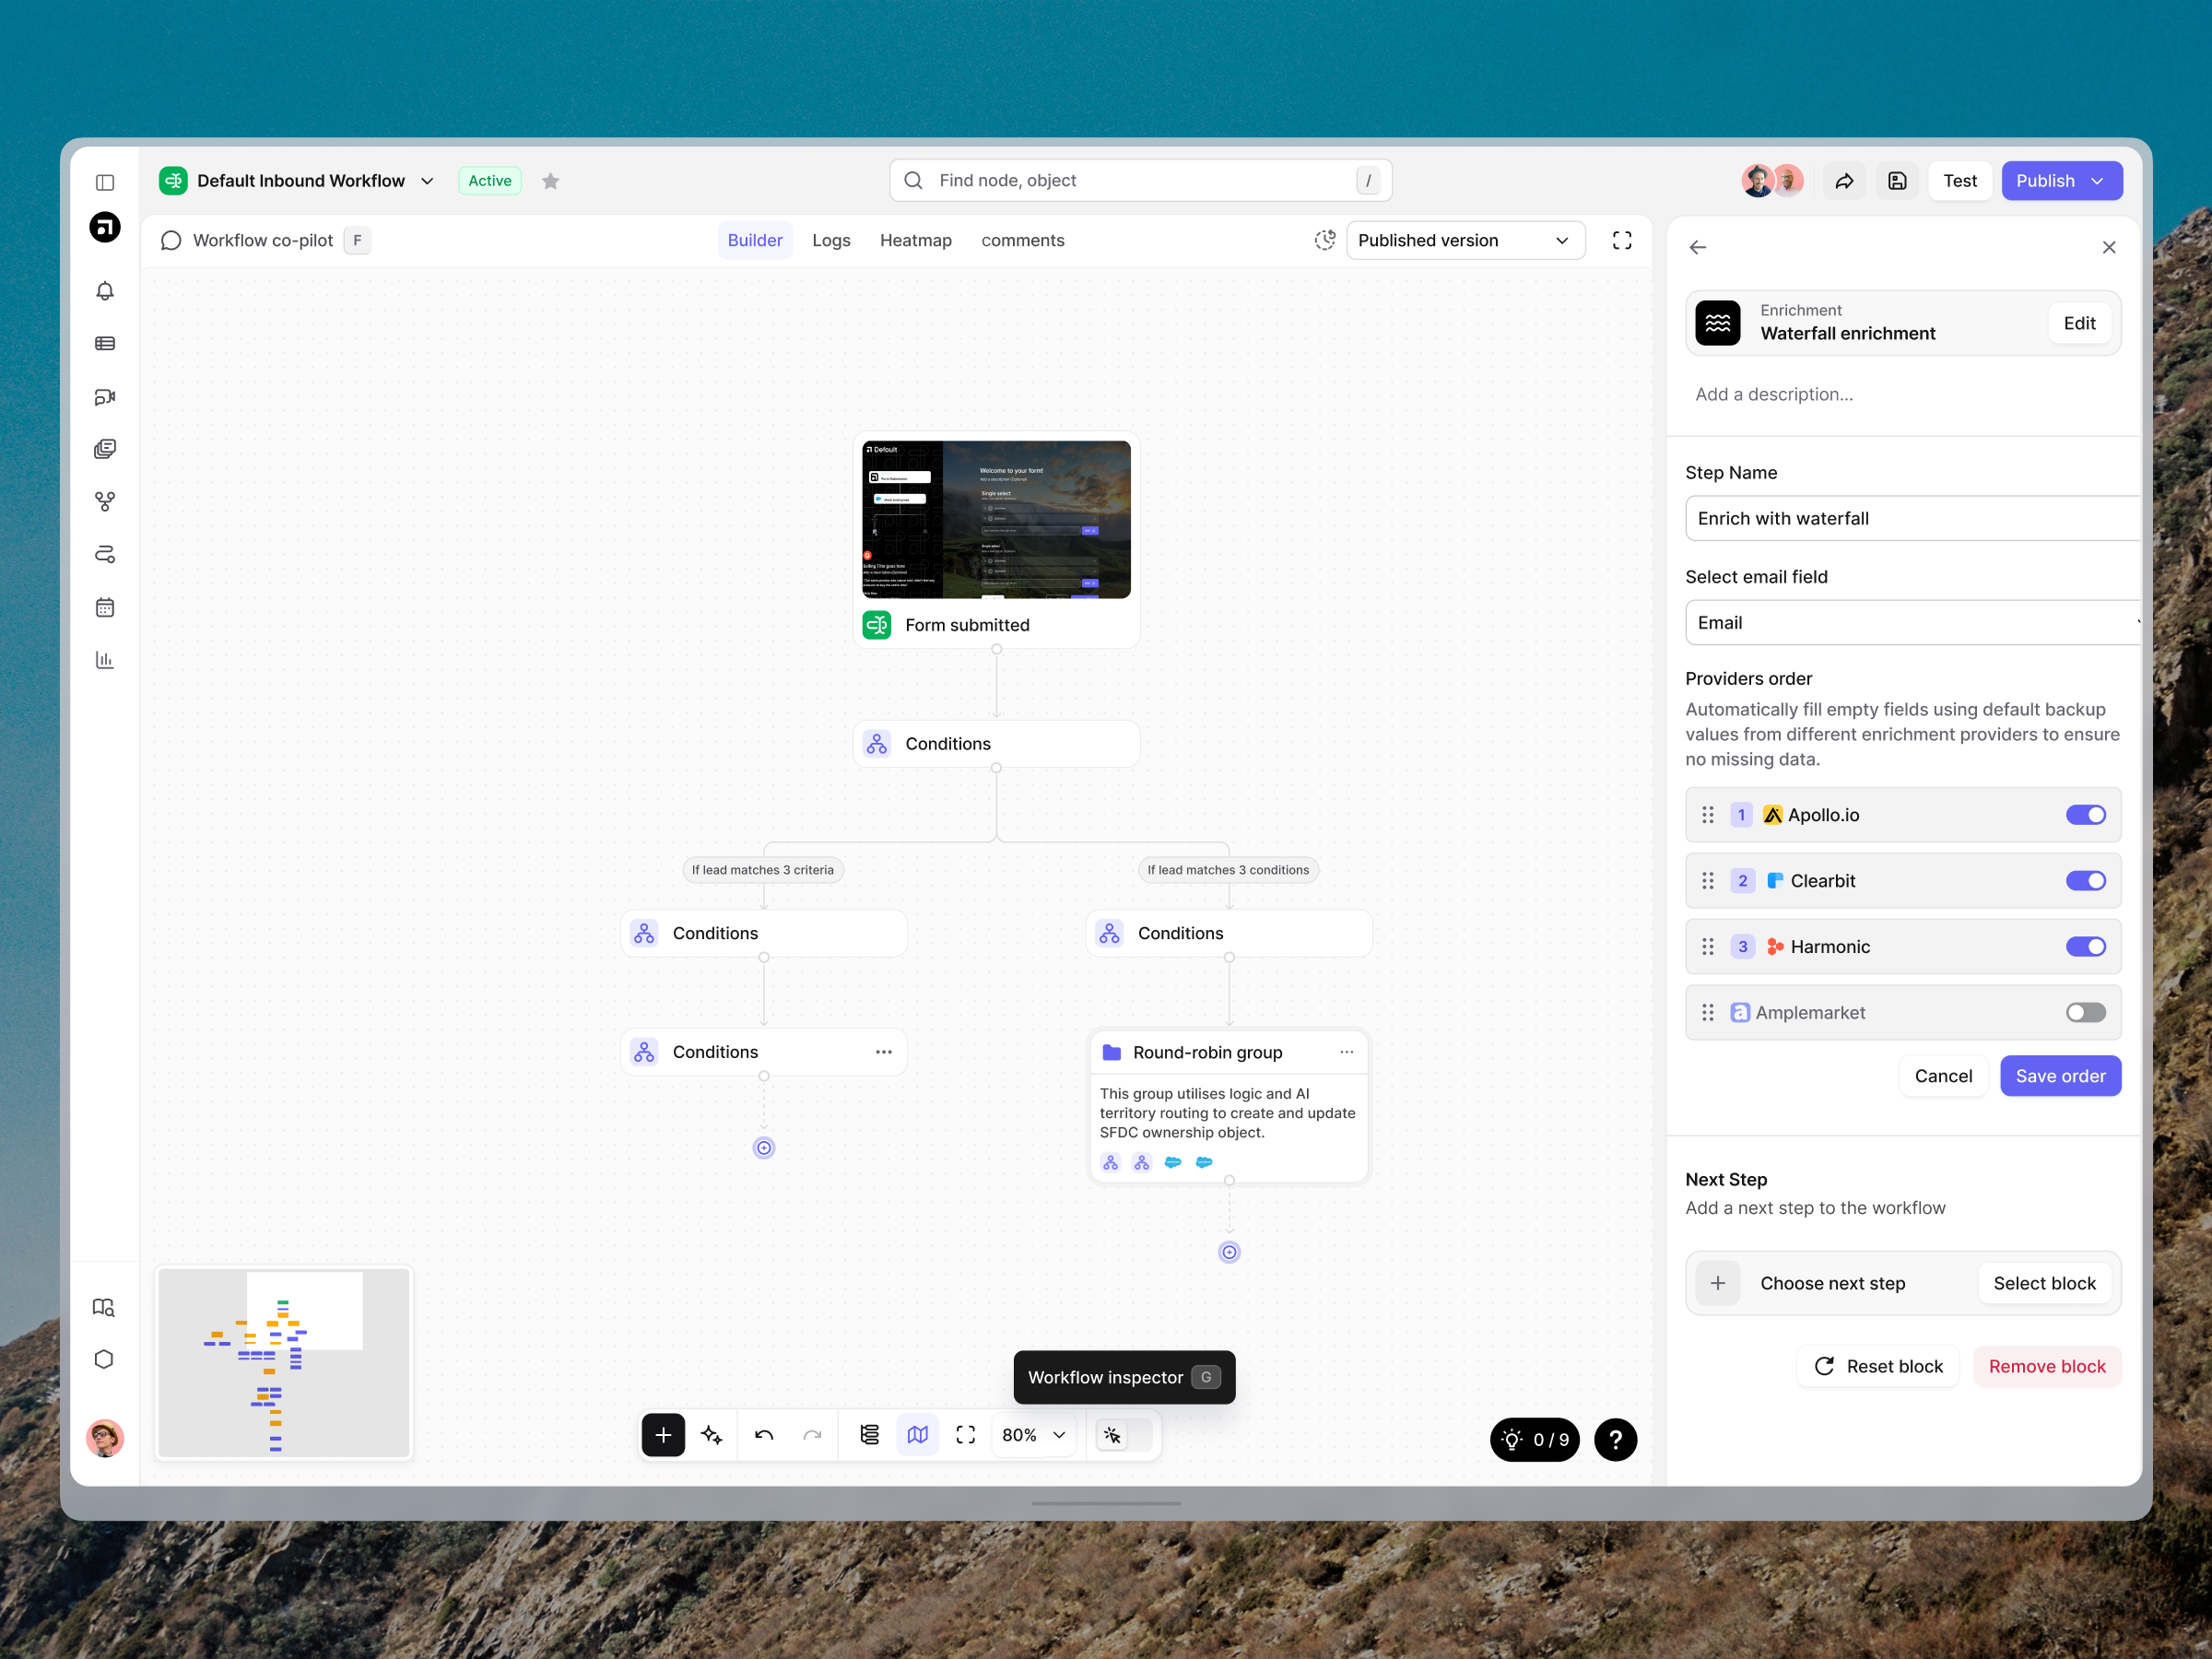This screenshot has height=1659, width=2212.
Task: Click the undo arrow in bottom toolbar
Action: (764, 1434)
